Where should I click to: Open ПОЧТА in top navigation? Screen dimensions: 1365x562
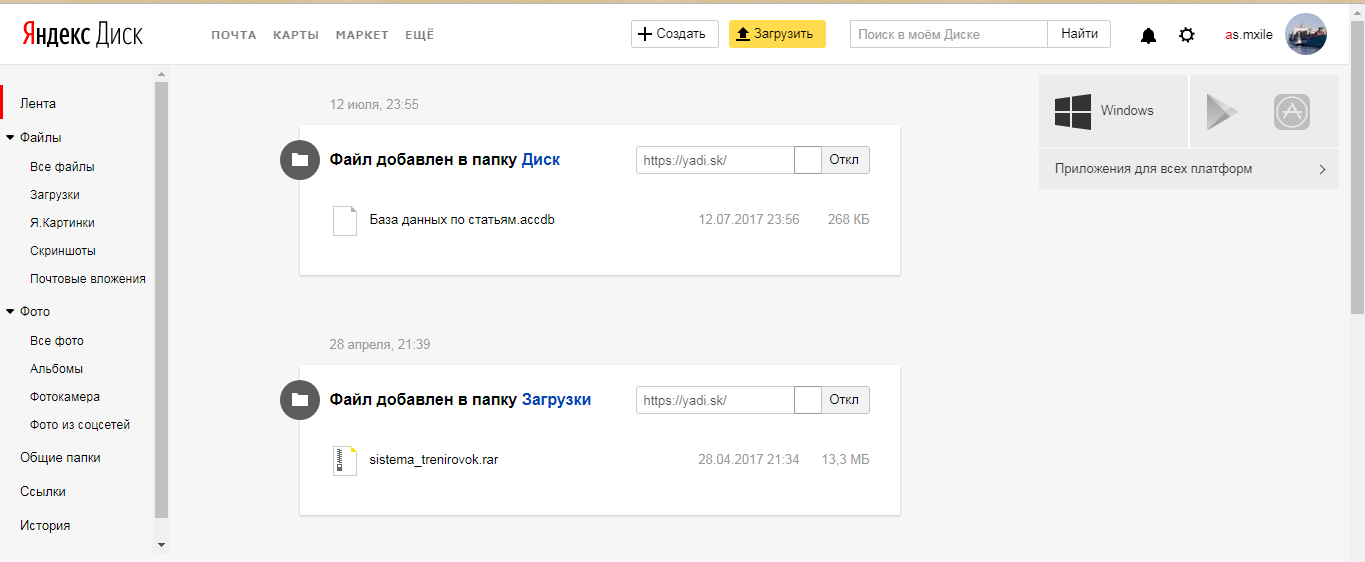(x=234, y=35)
